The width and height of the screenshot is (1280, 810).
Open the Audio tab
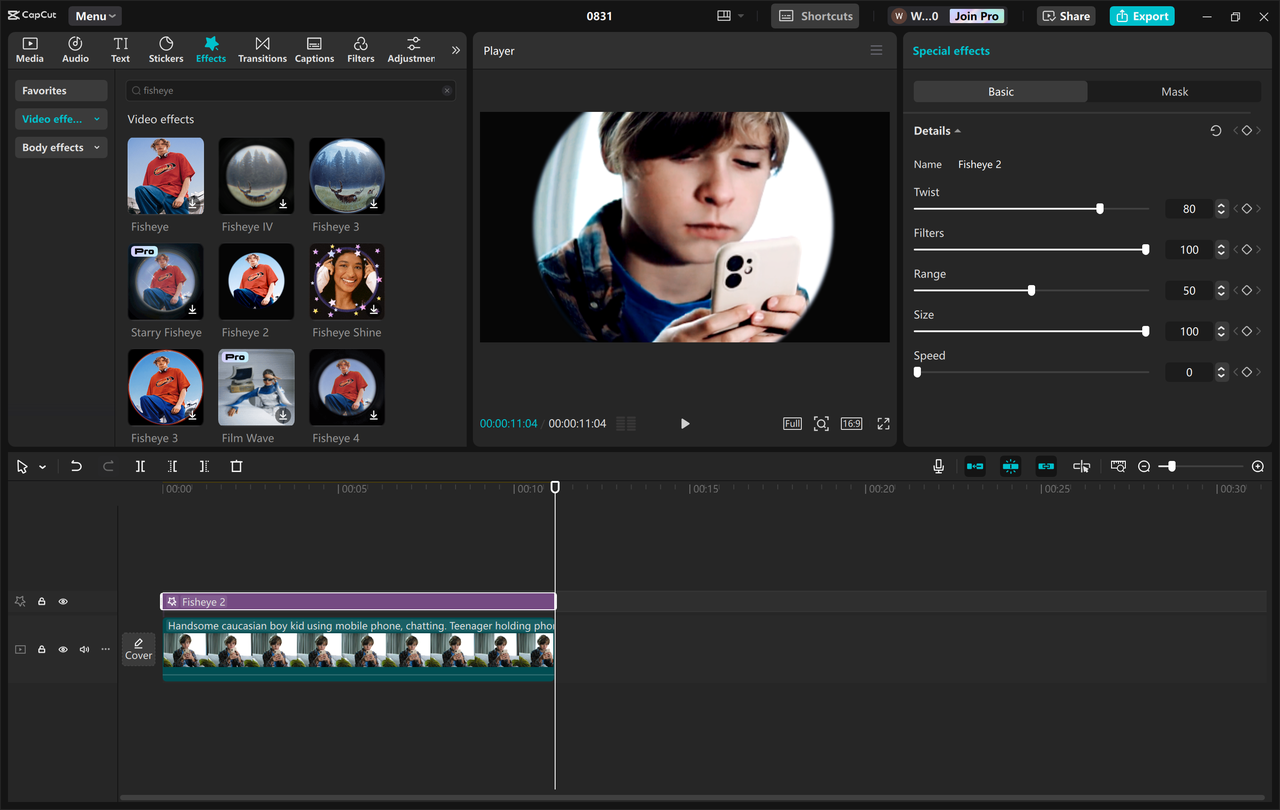pyautogui.click(x=75, y=50)
